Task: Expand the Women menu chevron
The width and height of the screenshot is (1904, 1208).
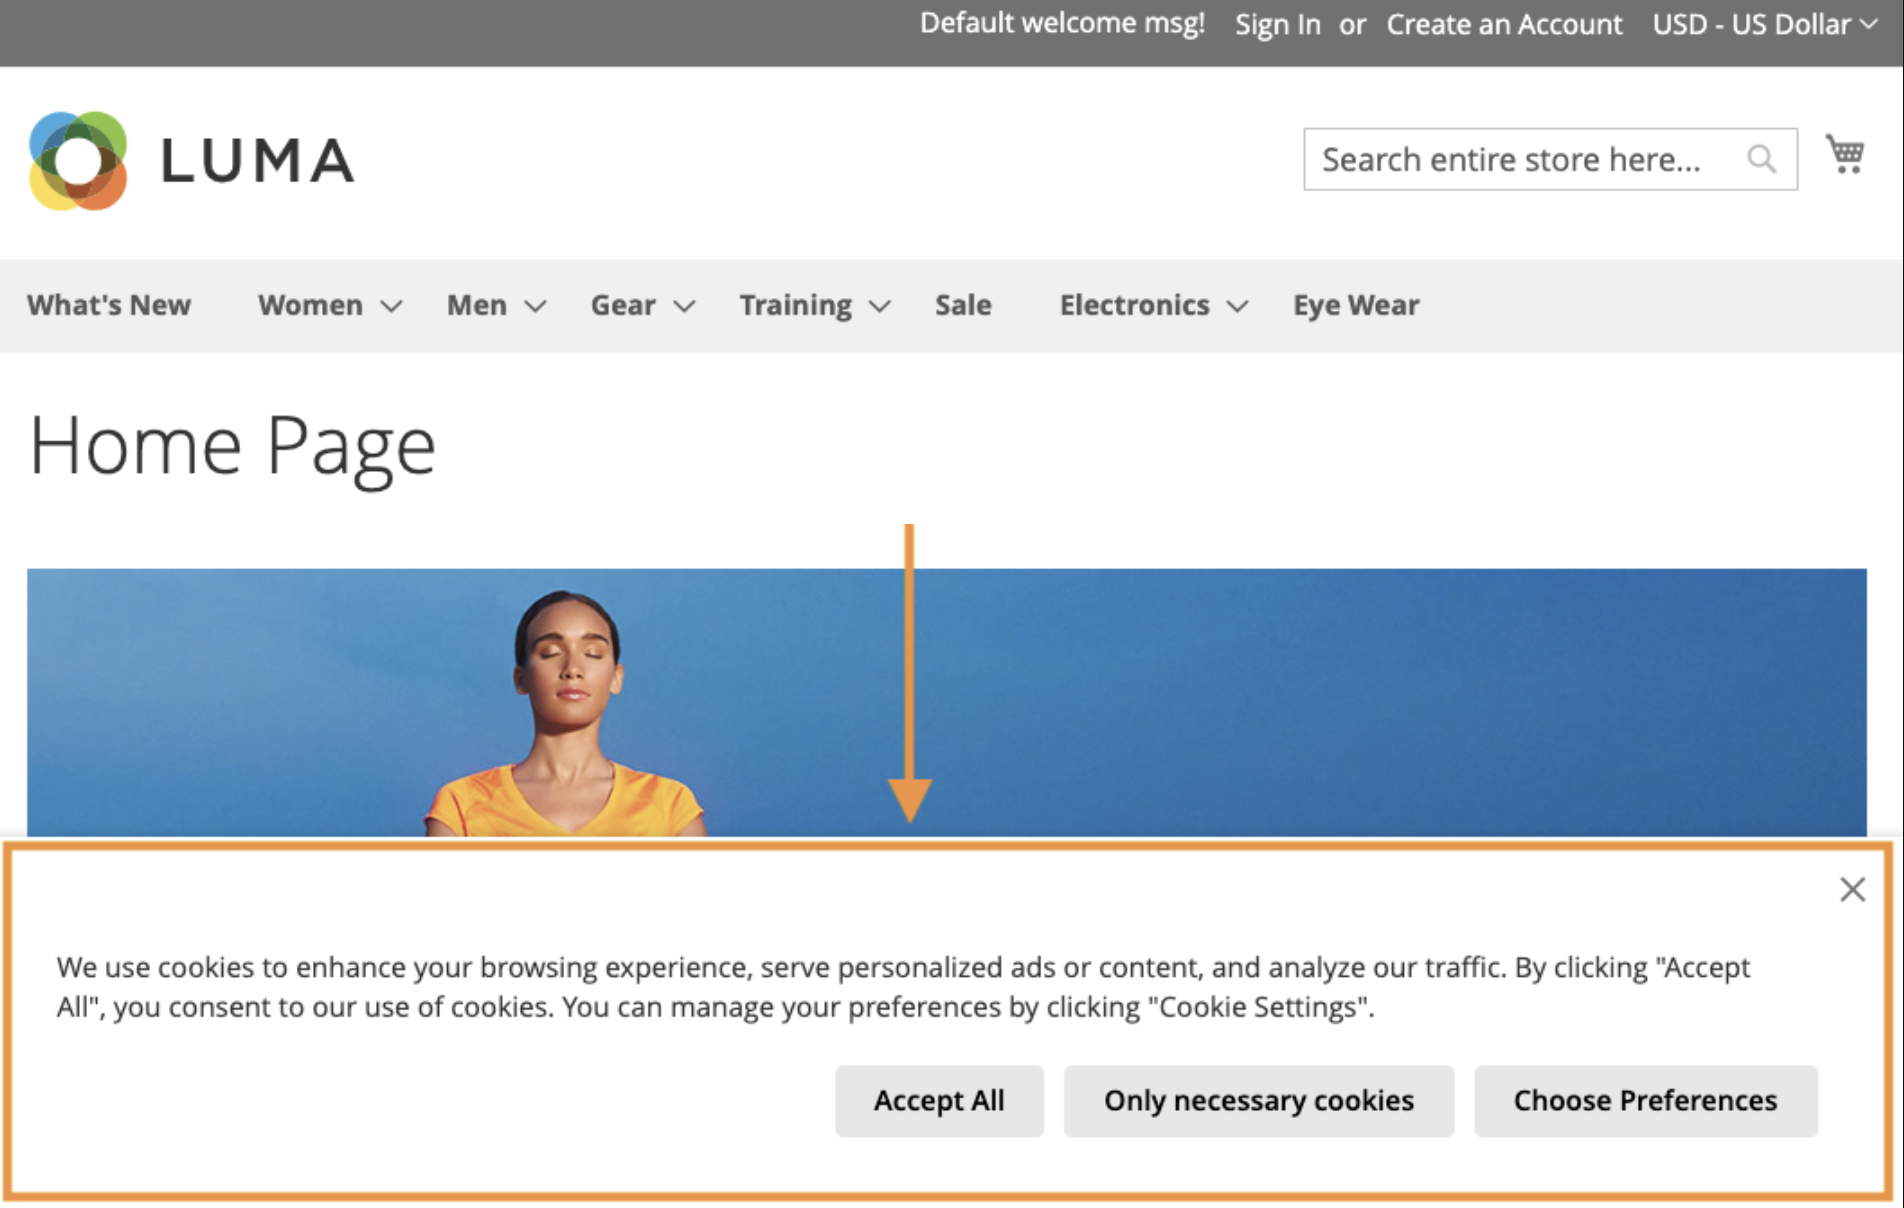Action: (x=392, y=306)
